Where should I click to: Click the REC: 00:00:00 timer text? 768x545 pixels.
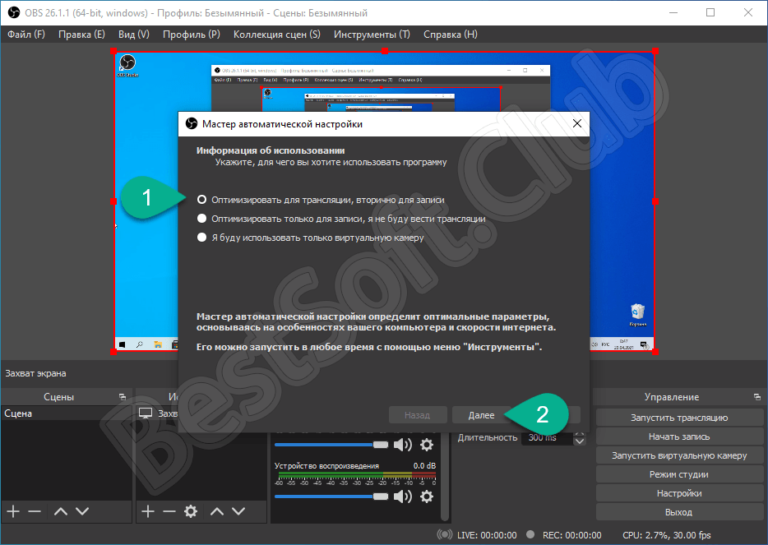coord(572,535)
